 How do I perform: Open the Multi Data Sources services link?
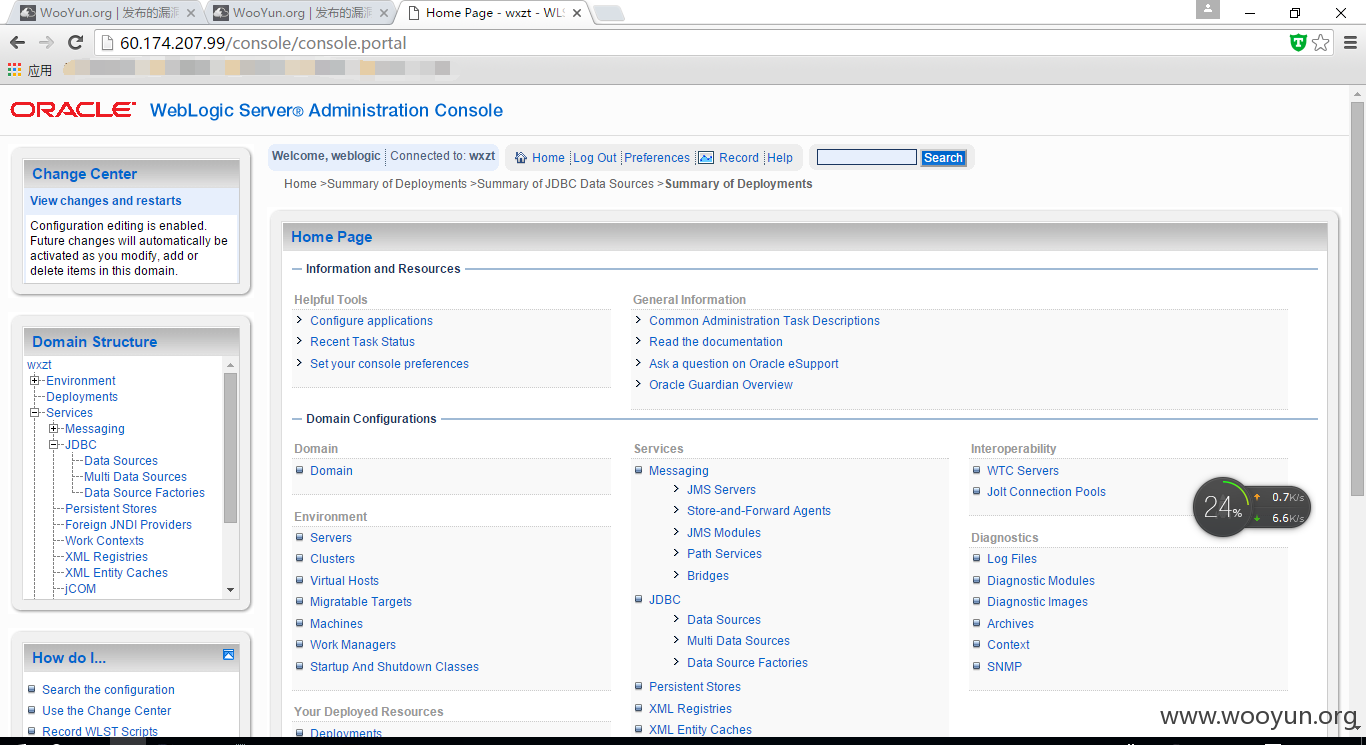click(738, 641)
